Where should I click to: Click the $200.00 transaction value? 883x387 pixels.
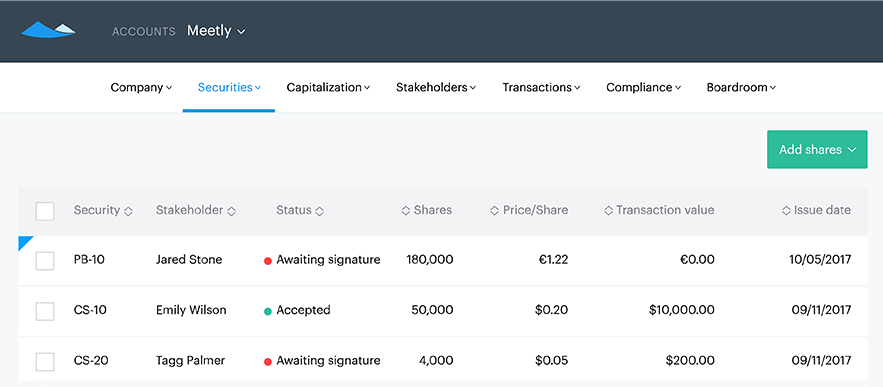click(690, 361)
